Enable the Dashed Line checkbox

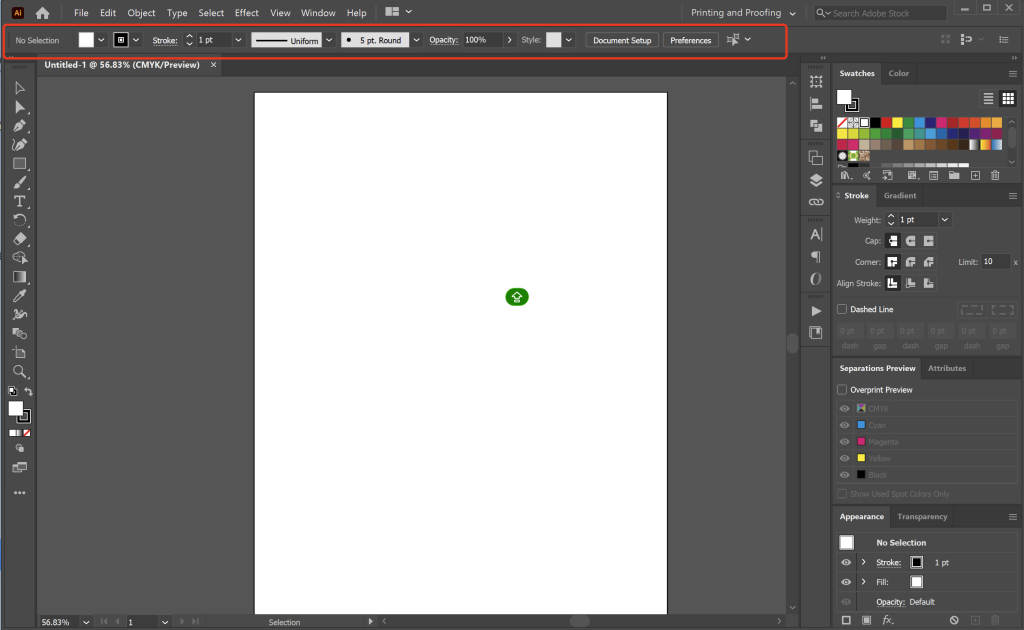842,310
